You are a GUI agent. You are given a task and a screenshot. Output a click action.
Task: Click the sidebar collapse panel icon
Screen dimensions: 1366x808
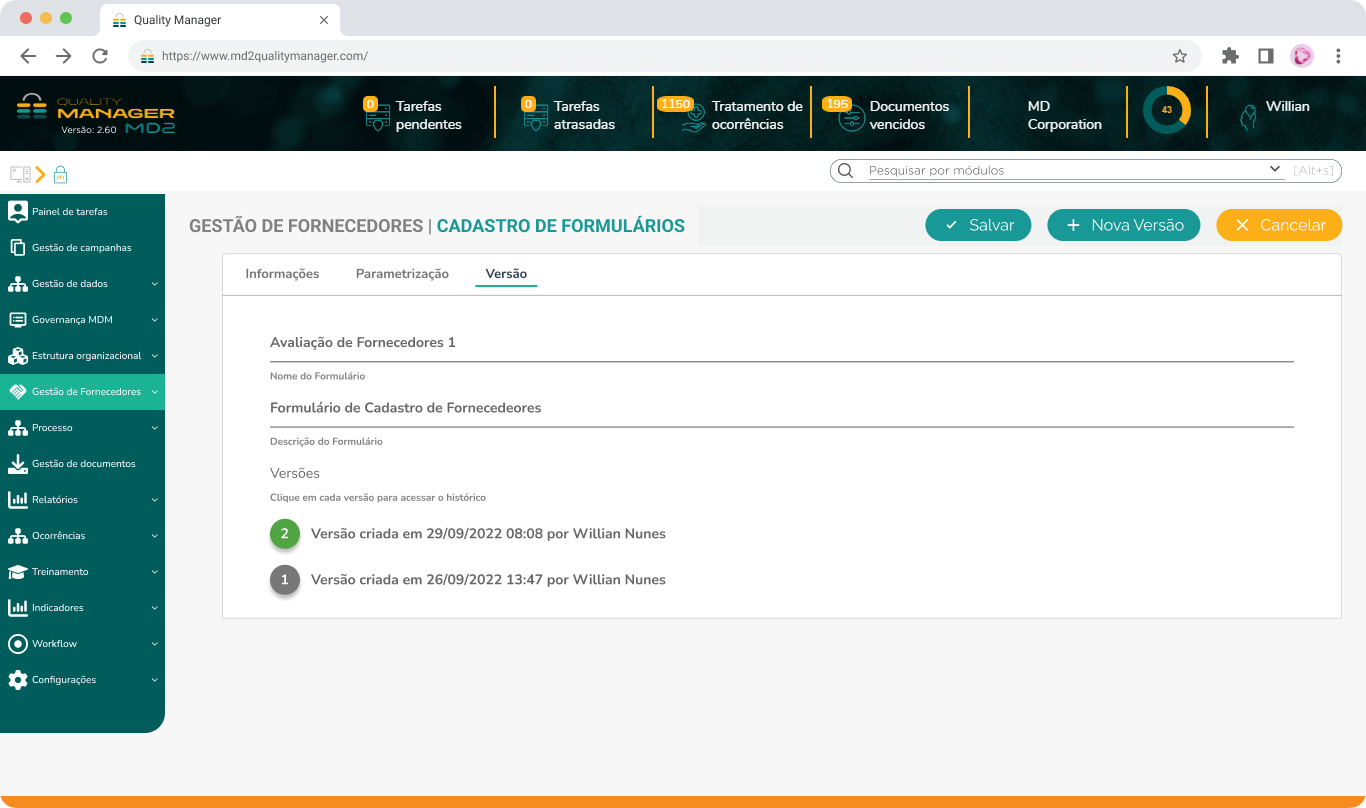[18, 174]
